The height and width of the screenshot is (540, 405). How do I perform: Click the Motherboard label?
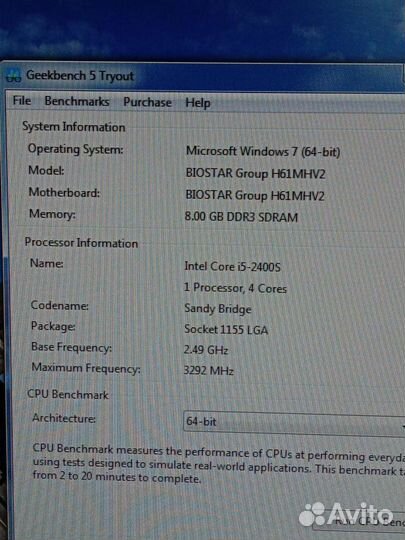[x=64, y=192]
